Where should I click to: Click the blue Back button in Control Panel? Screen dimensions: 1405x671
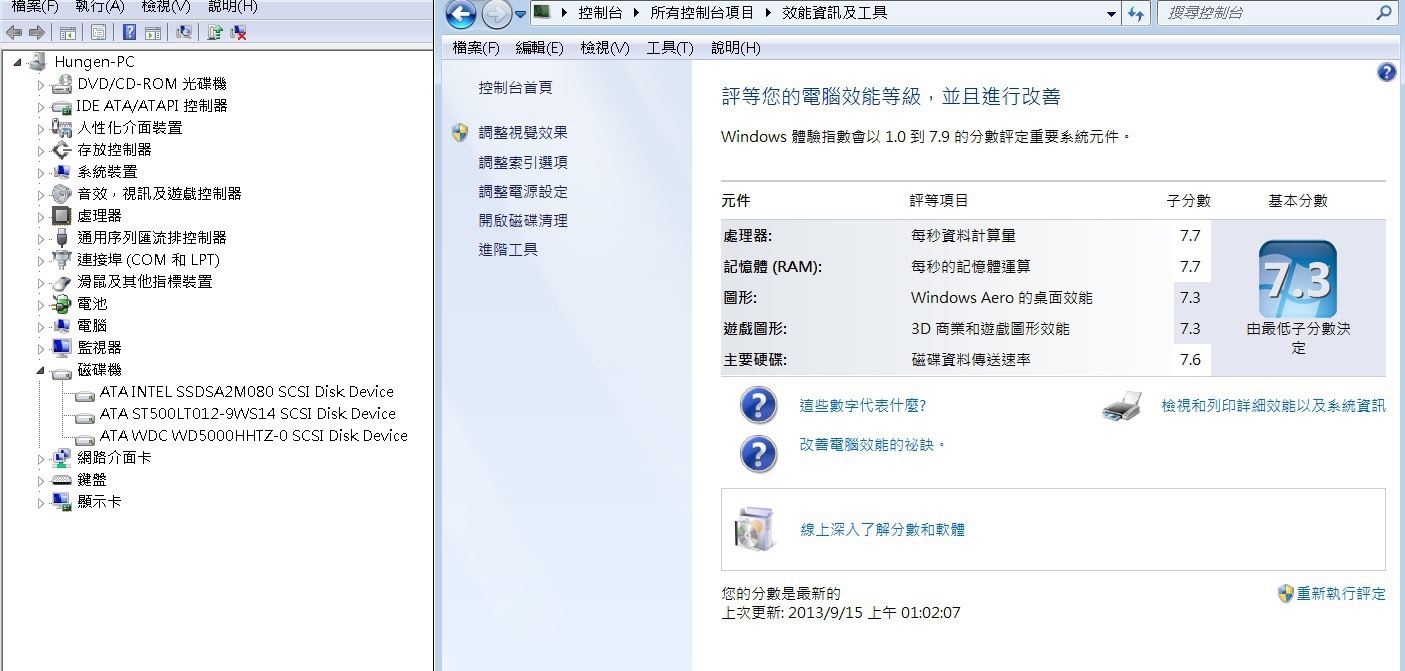pos(461,14)
